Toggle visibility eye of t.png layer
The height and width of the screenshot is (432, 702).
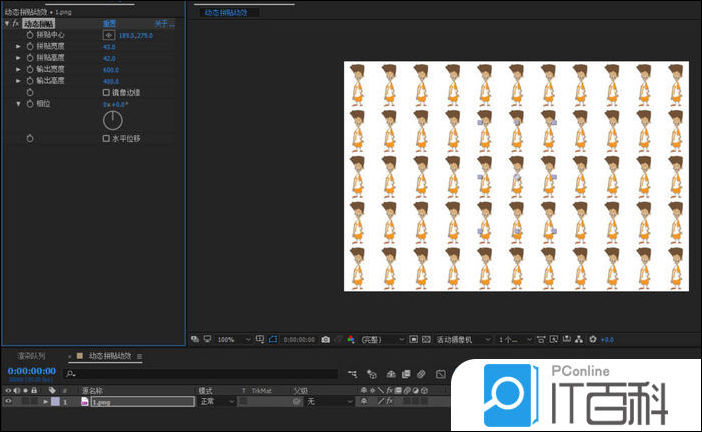tap(9, 401)
